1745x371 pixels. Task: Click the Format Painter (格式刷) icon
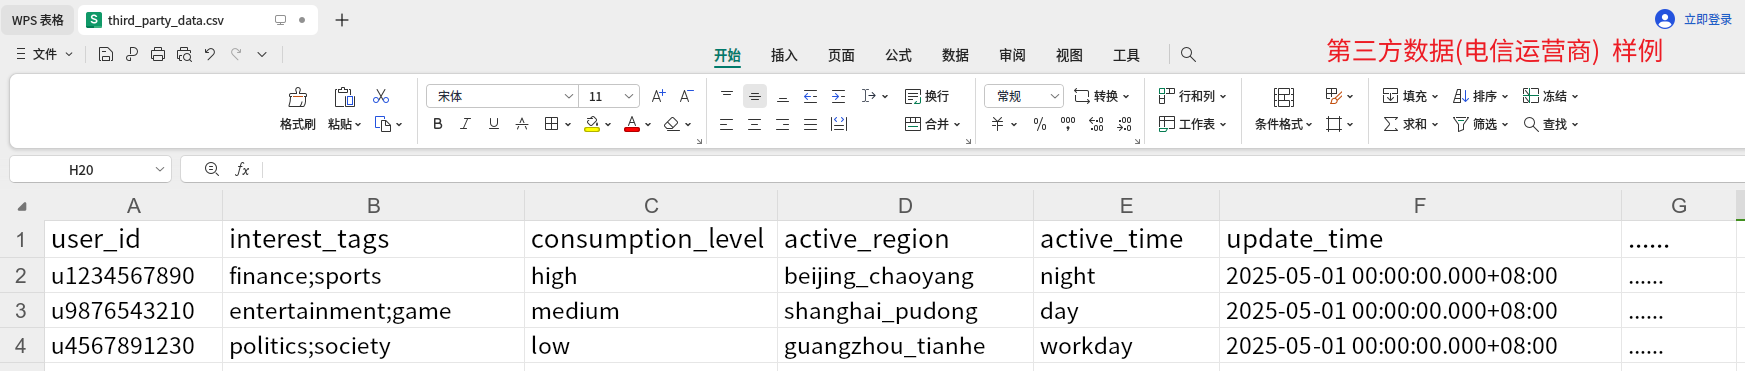[x=298, y=97]
